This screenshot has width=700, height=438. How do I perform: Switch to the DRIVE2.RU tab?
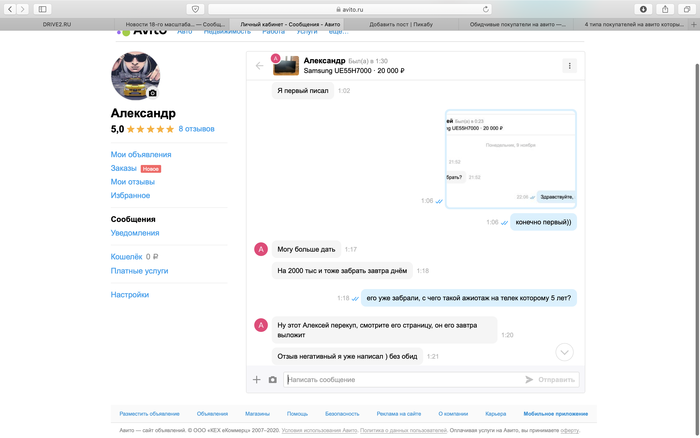(57, 24)
